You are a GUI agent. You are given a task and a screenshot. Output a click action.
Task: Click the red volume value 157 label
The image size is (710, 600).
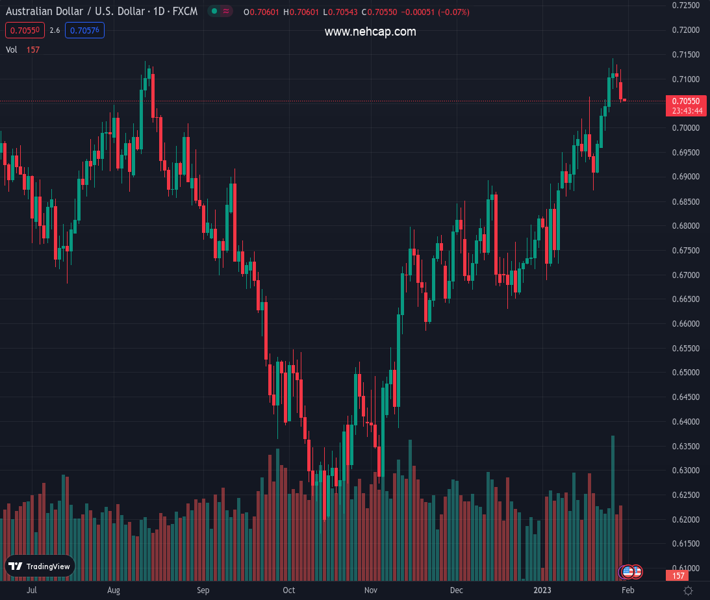click(678, 576)
